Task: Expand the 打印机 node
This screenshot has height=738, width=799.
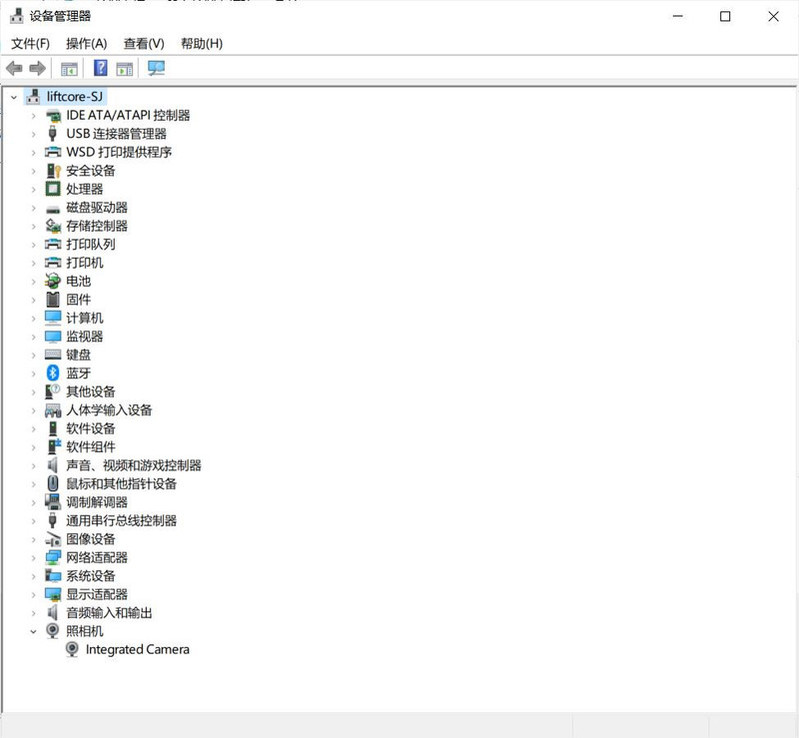Action: (x=34, y=263)
